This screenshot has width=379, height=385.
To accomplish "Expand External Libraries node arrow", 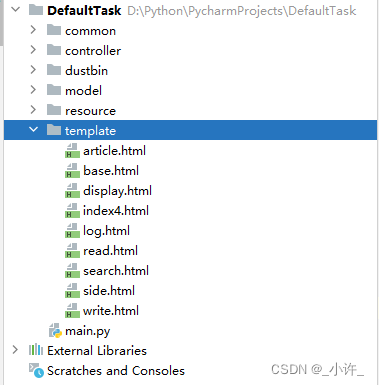I will (x=15, y=350).
